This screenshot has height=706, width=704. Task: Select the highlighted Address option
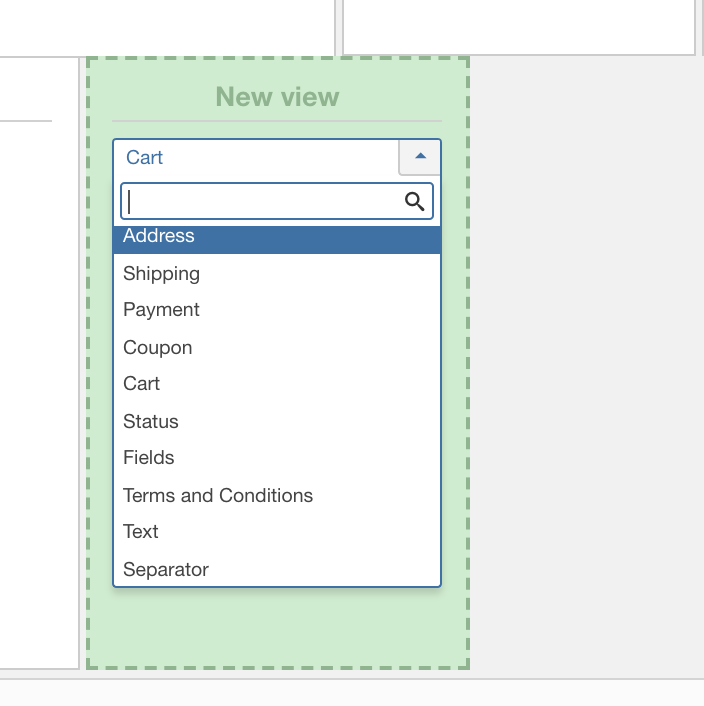click(x=277, y=238)
